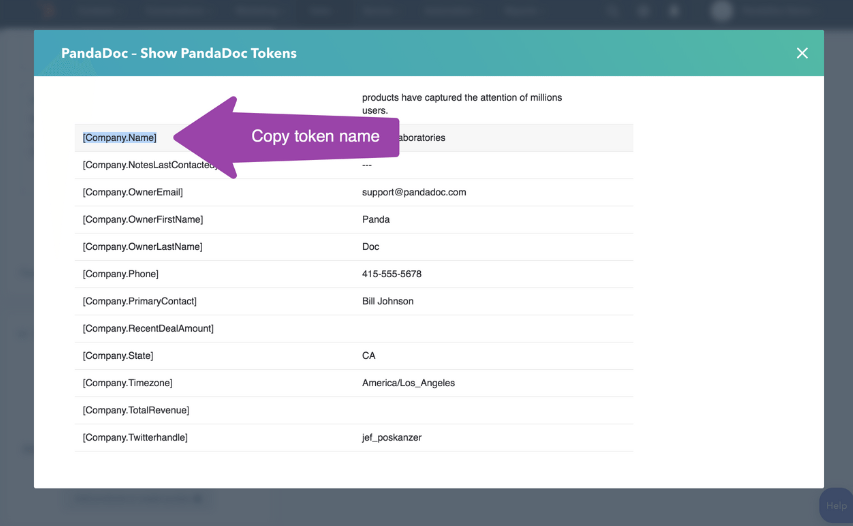Select the [Company.State] token
The height and width of the screenshot is (526, 853).
118,355
